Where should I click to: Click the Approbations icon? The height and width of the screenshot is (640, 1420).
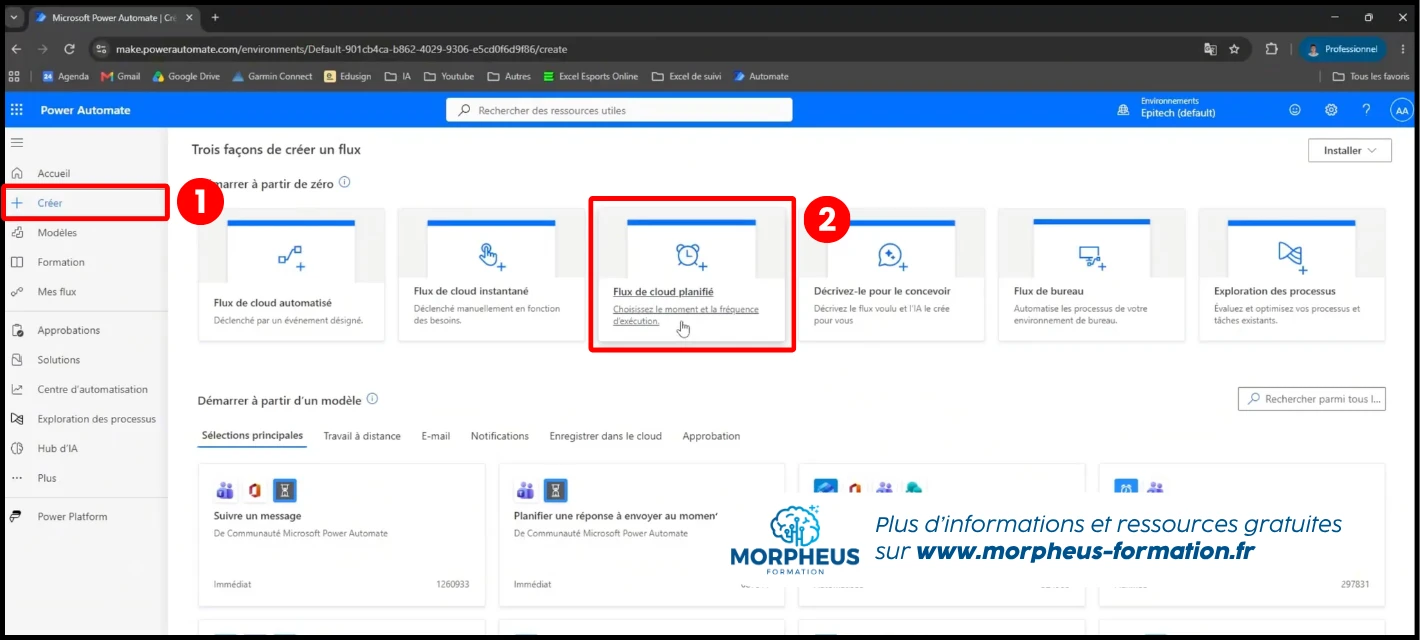[x=16, y=330]
